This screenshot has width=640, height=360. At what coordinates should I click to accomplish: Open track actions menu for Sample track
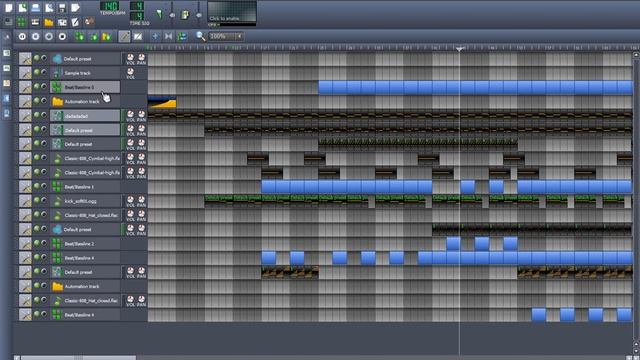(25, 73)
